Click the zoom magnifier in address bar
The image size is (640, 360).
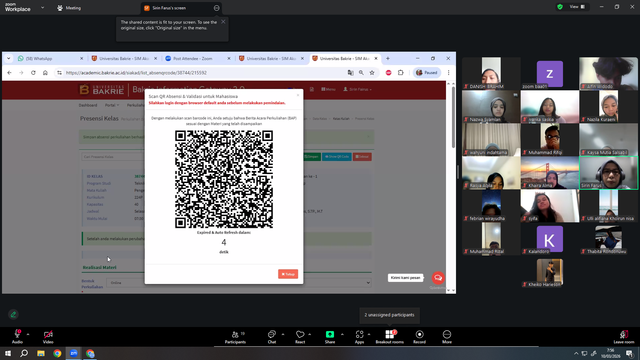point(361,73)
